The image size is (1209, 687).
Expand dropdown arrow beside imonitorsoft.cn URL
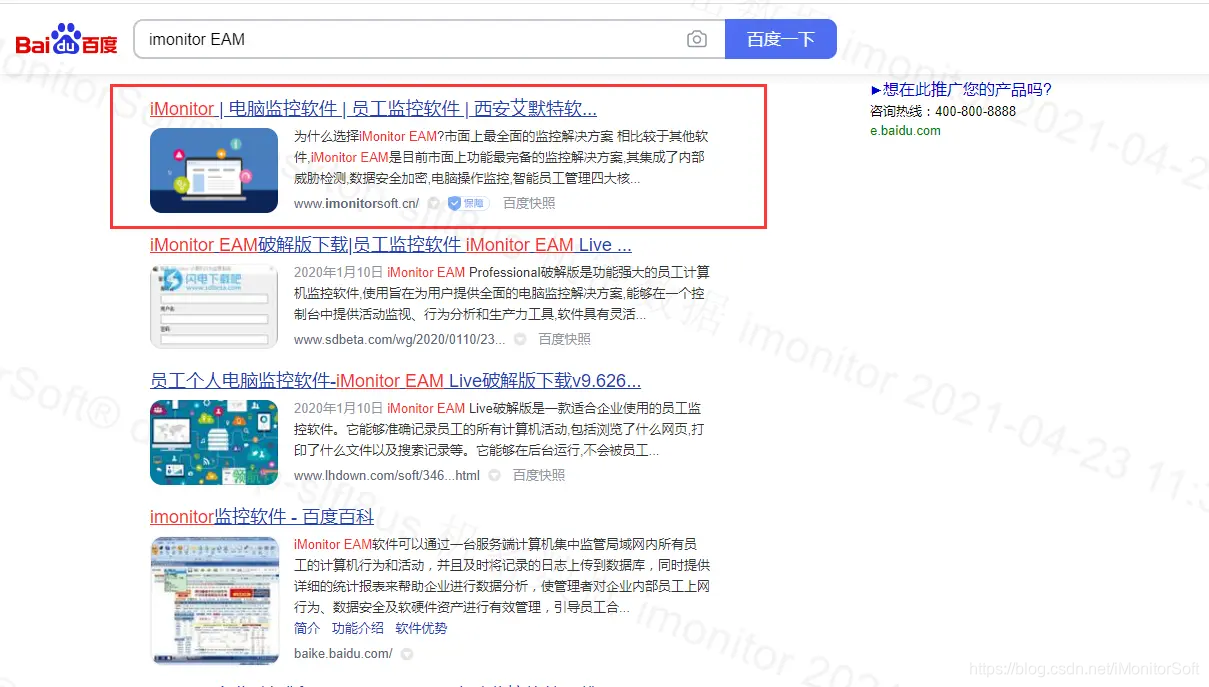point(433,203)
